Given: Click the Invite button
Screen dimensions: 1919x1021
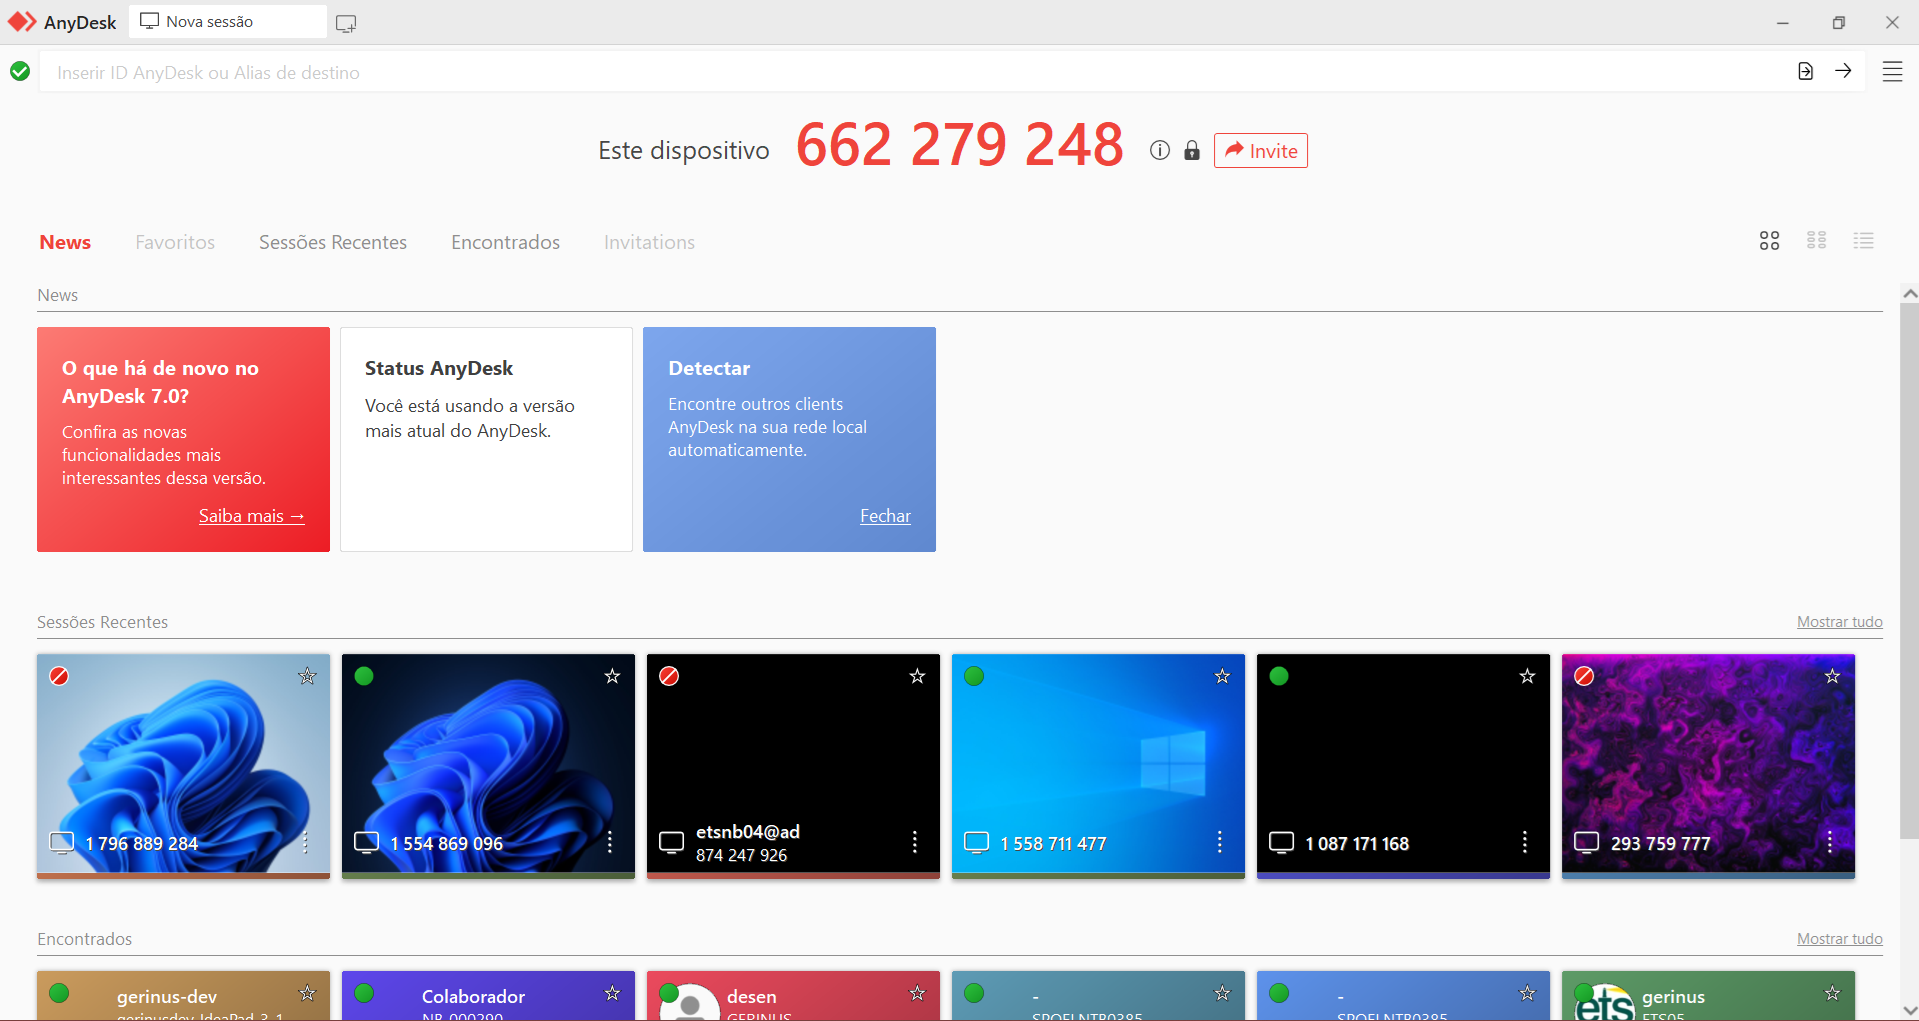Looking at the screenshot, I should (x=1260, y=150).
